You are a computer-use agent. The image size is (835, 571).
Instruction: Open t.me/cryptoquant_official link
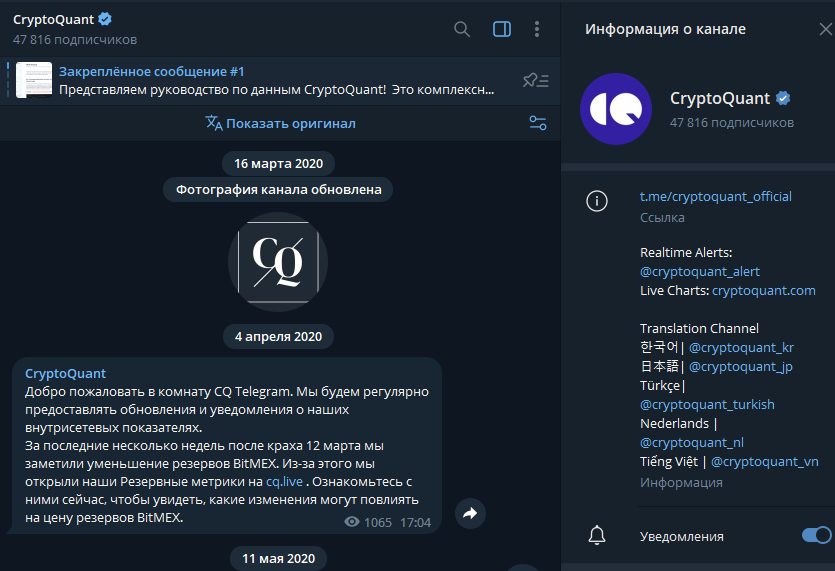716,197
